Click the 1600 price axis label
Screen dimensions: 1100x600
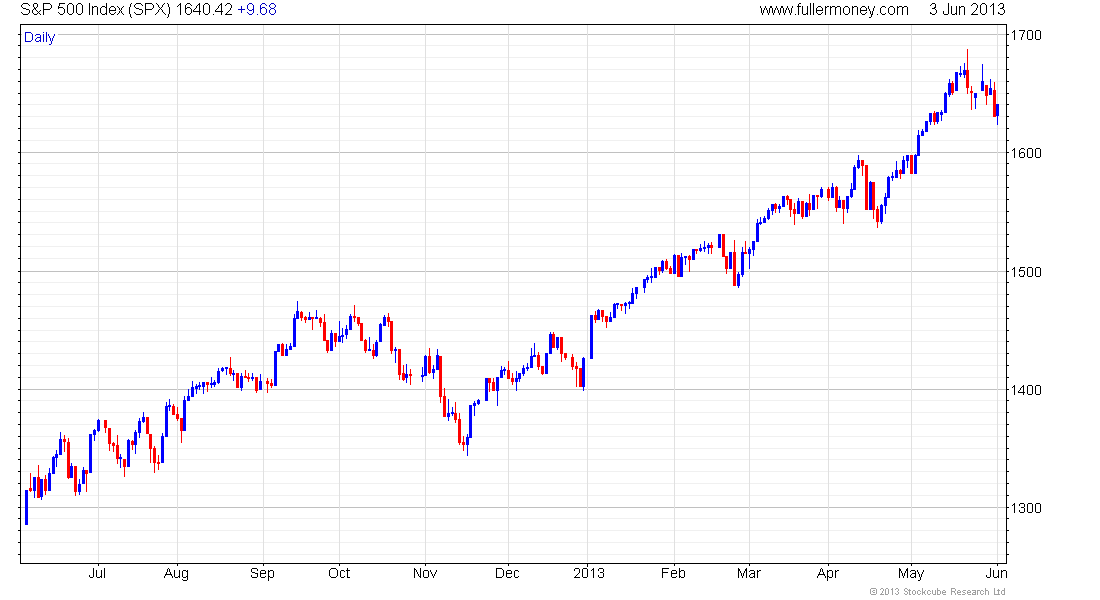pyautogui.click(x=1026, y=153)
